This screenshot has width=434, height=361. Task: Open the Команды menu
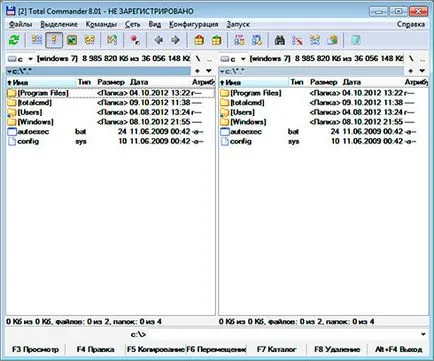tap(101, 24)
